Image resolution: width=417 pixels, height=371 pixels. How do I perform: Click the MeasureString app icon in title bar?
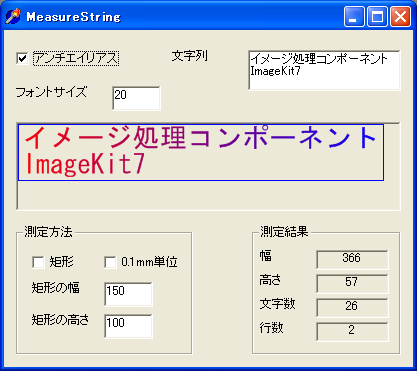point(13,16)
